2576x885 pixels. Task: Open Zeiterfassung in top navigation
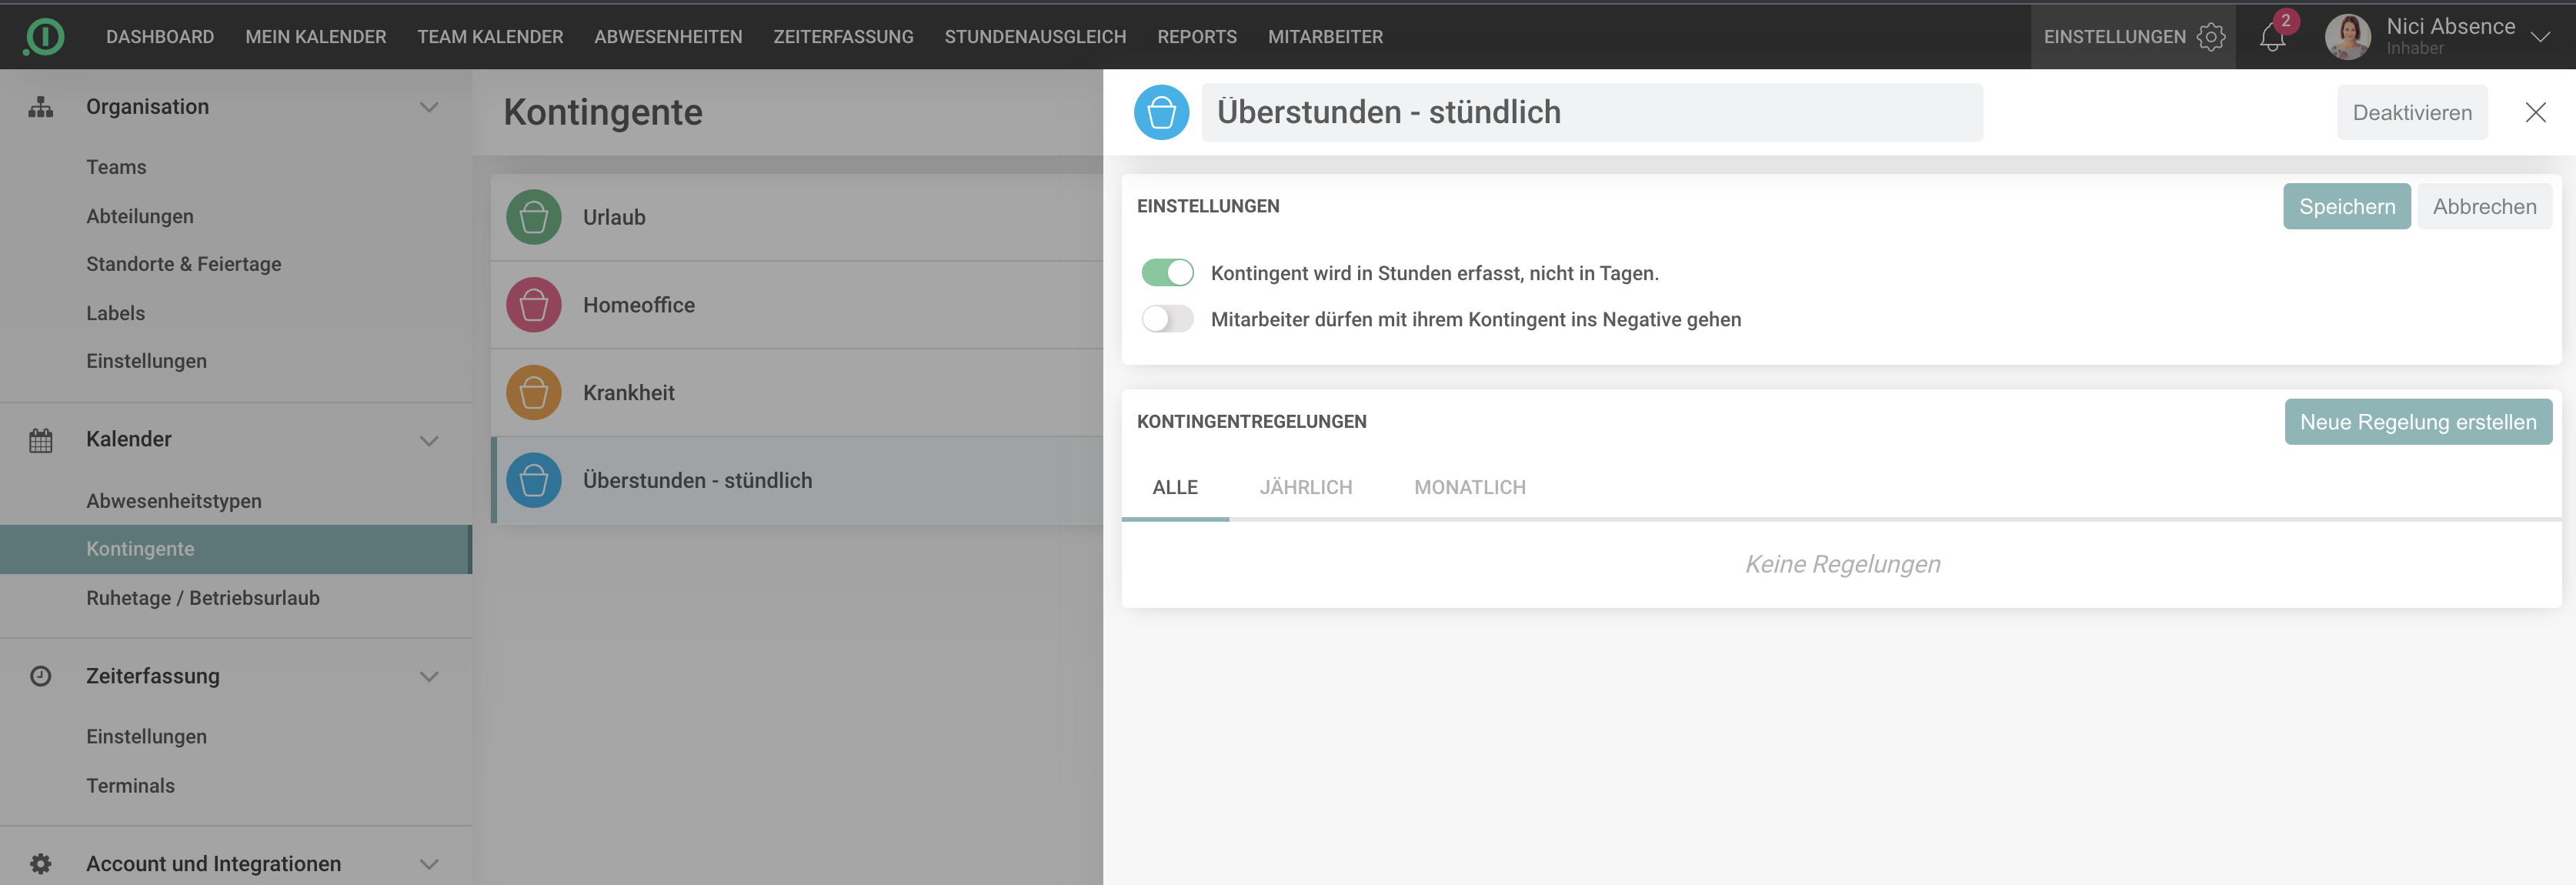tap(843, 37)
